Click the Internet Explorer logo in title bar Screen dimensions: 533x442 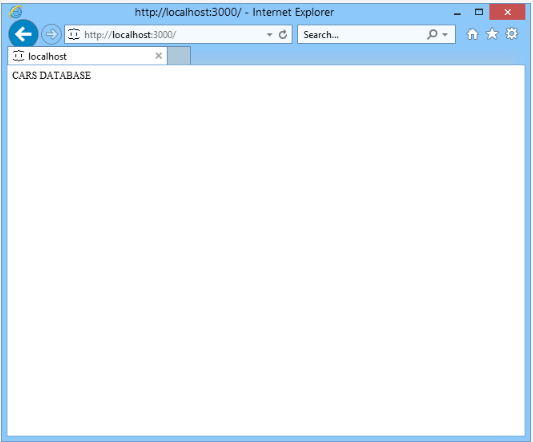(x=15, y=12)
